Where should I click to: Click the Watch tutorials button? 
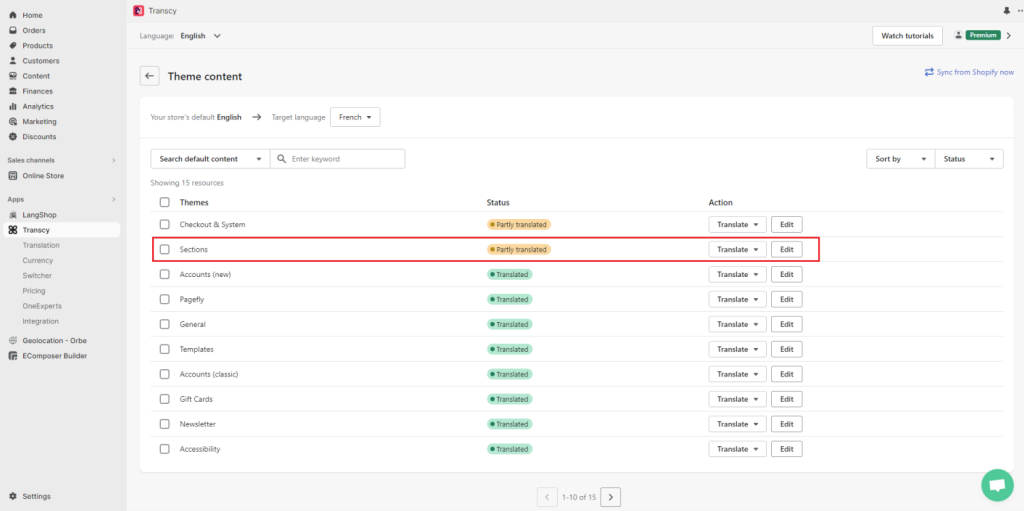[x=907, y=36]
